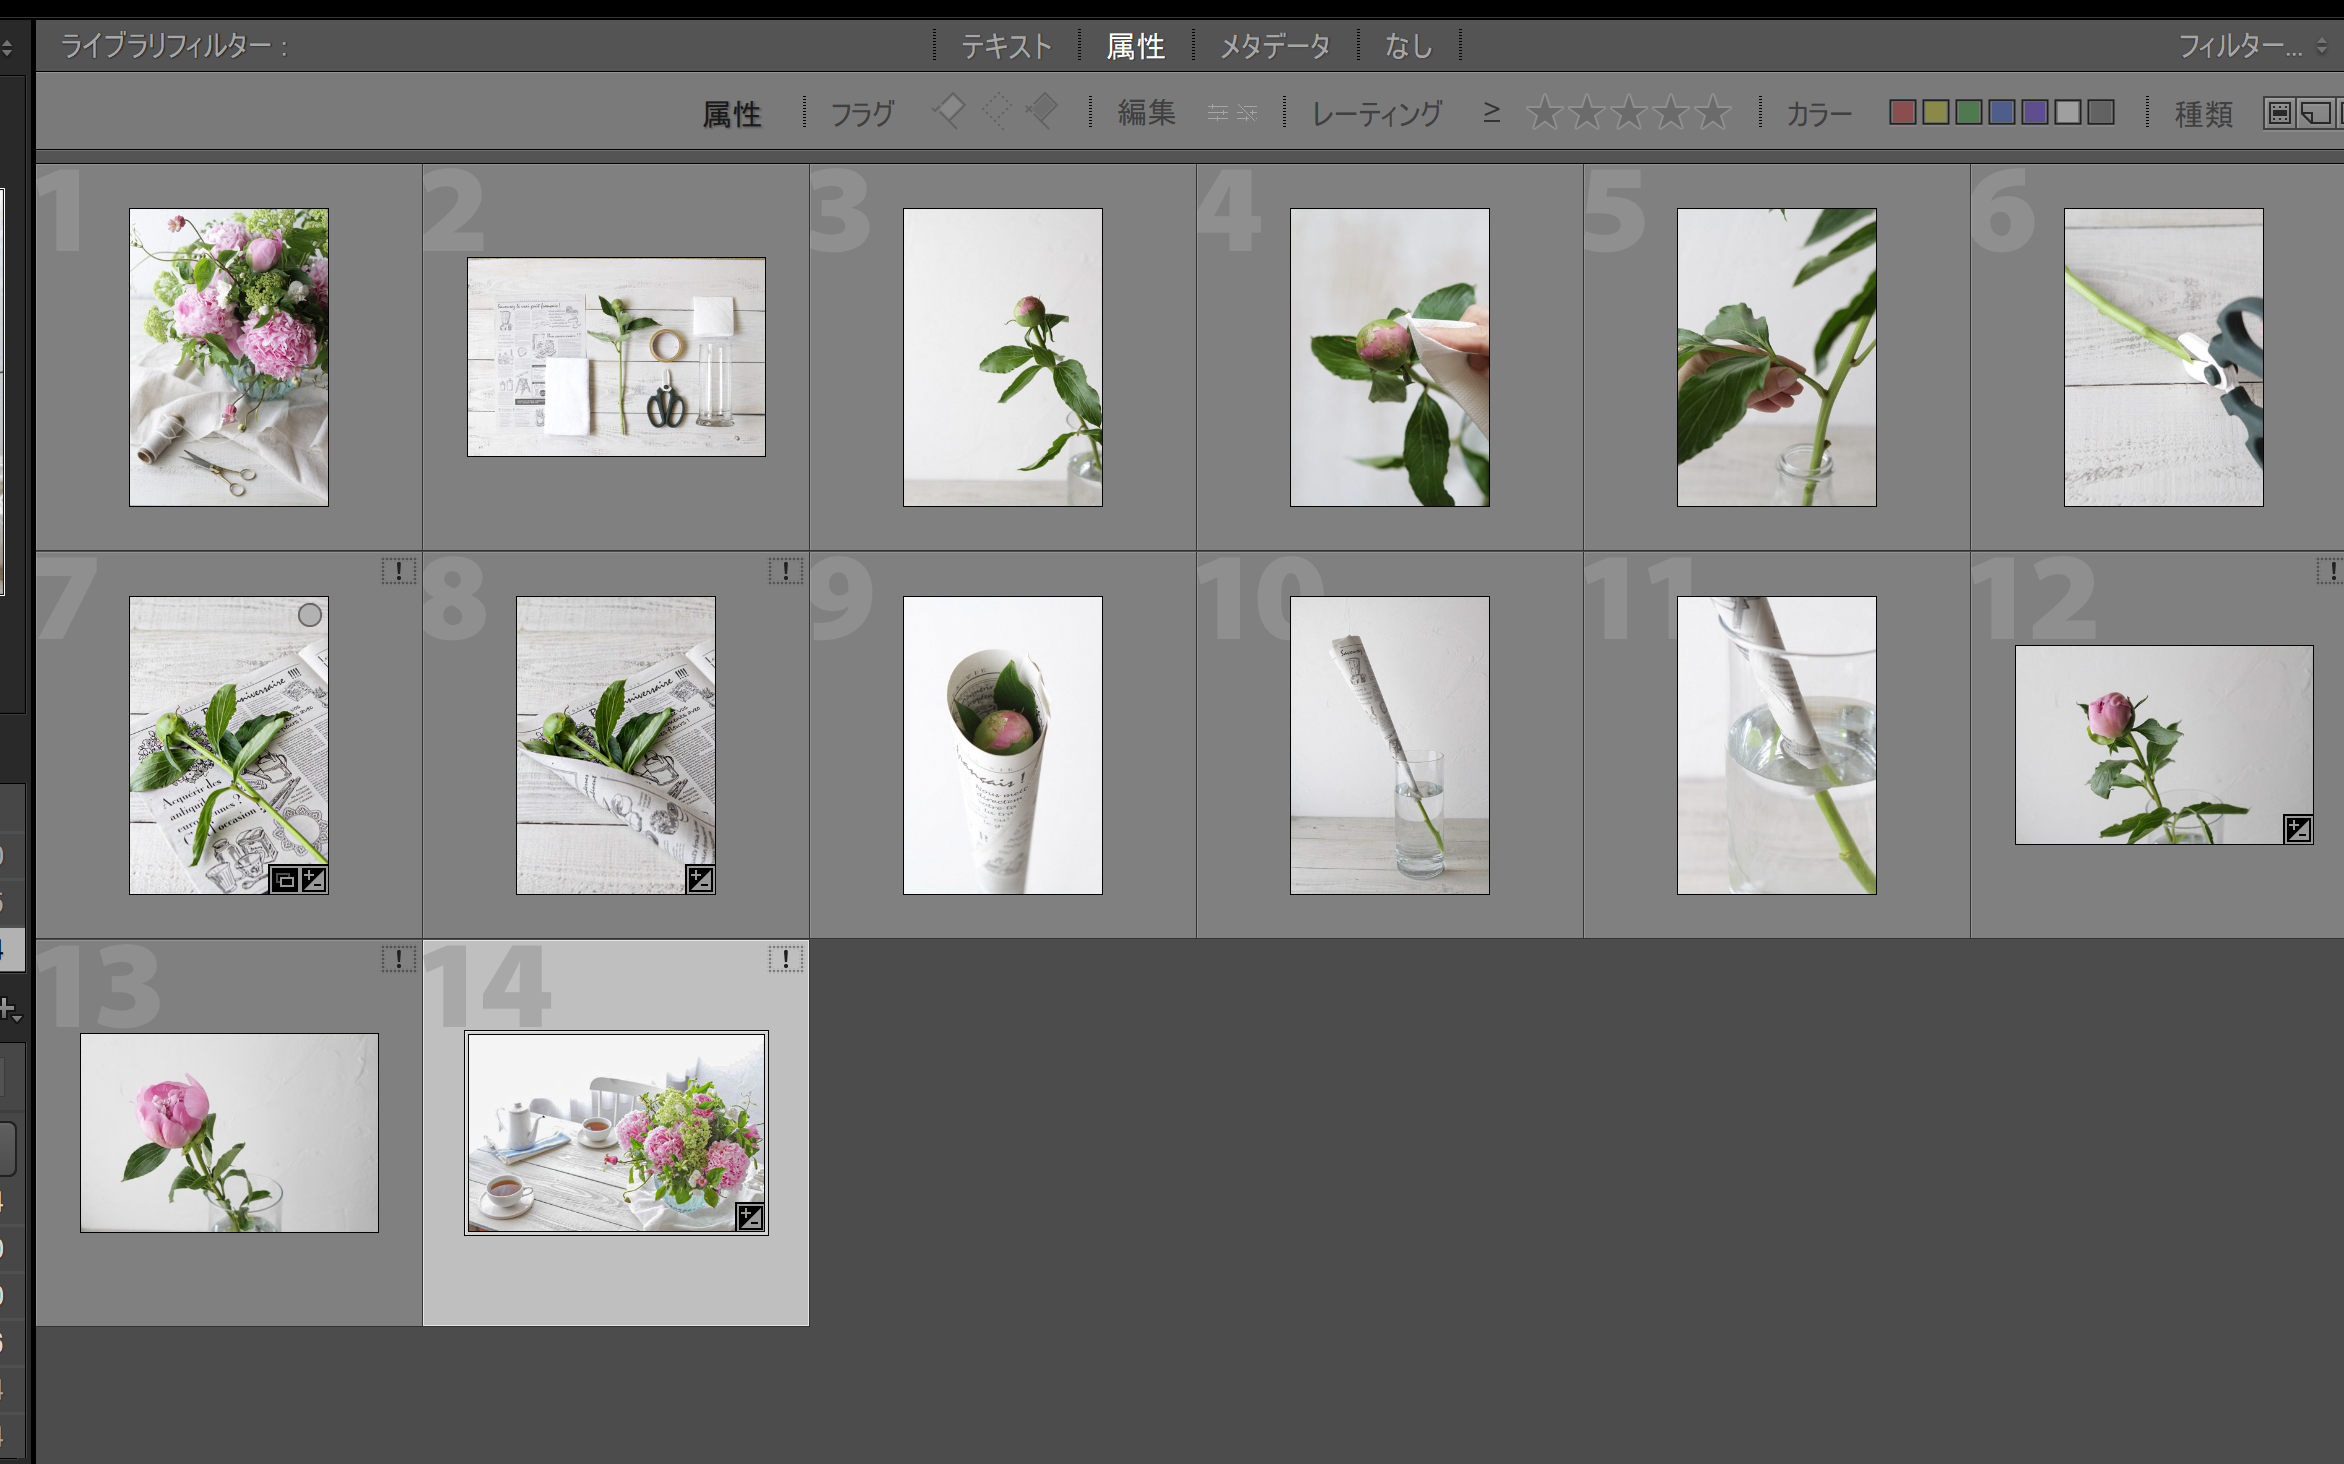The image size is (2344, 1464).
Task: Click the metadata warning icon on photo 14
Action: (x=785, y=959)
